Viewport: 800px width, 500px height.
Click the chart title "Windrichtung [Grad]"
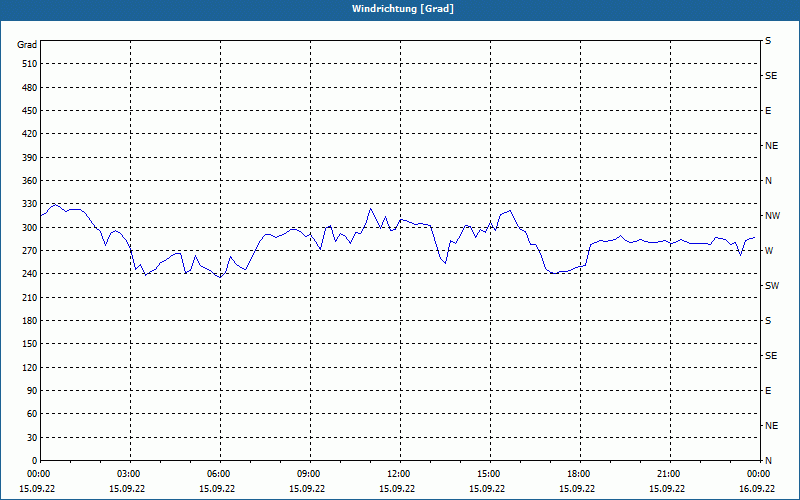coord(403,9)
